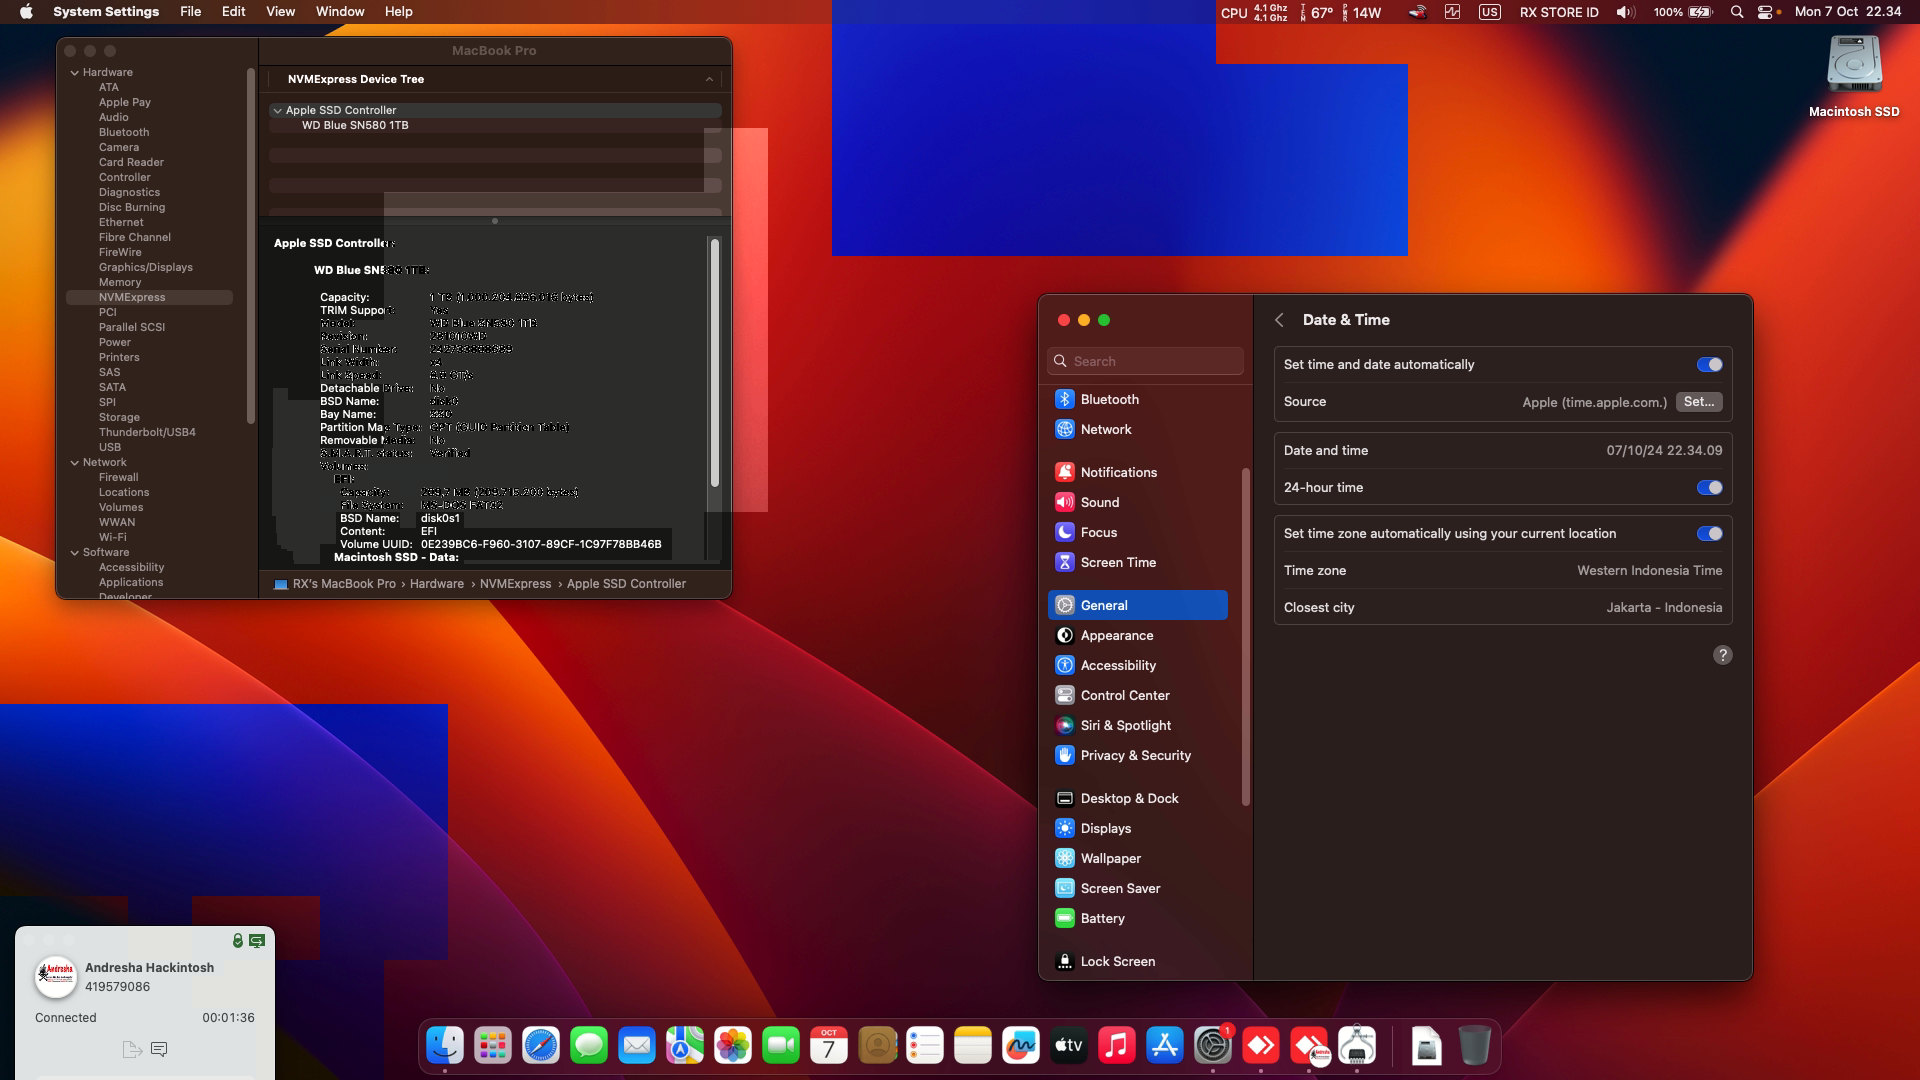The image size is (1920, 1080).
Task: Open Music app in Dock
Action: pos(1117,1046)
